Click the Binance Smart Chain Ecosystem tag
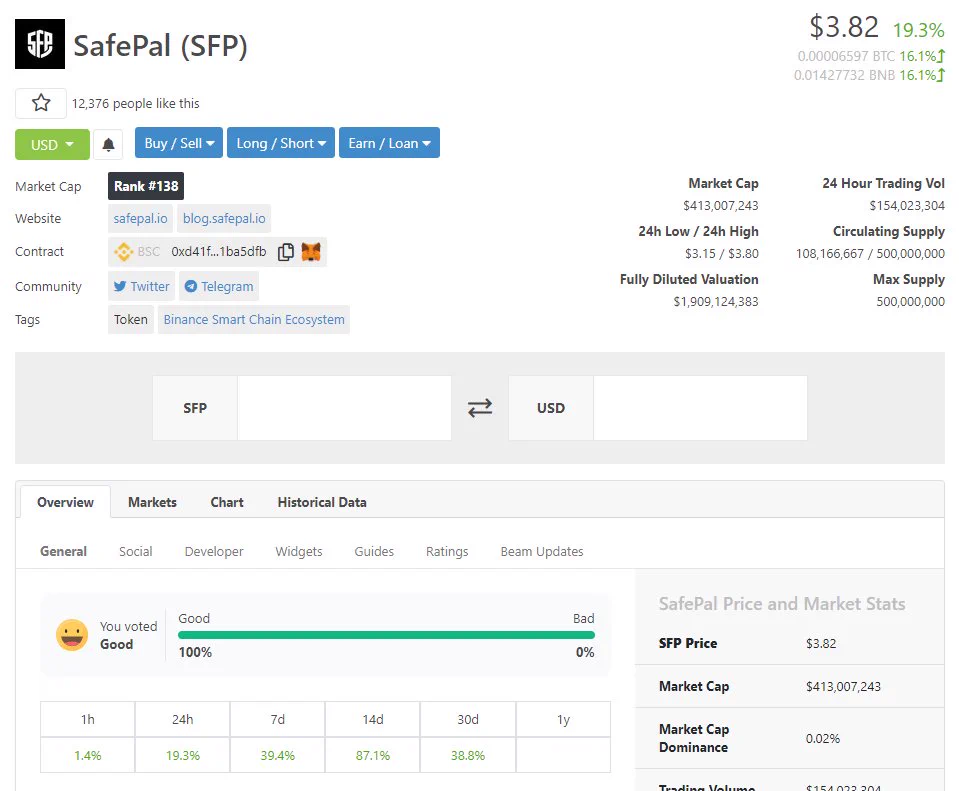 [x=254, y=319]
